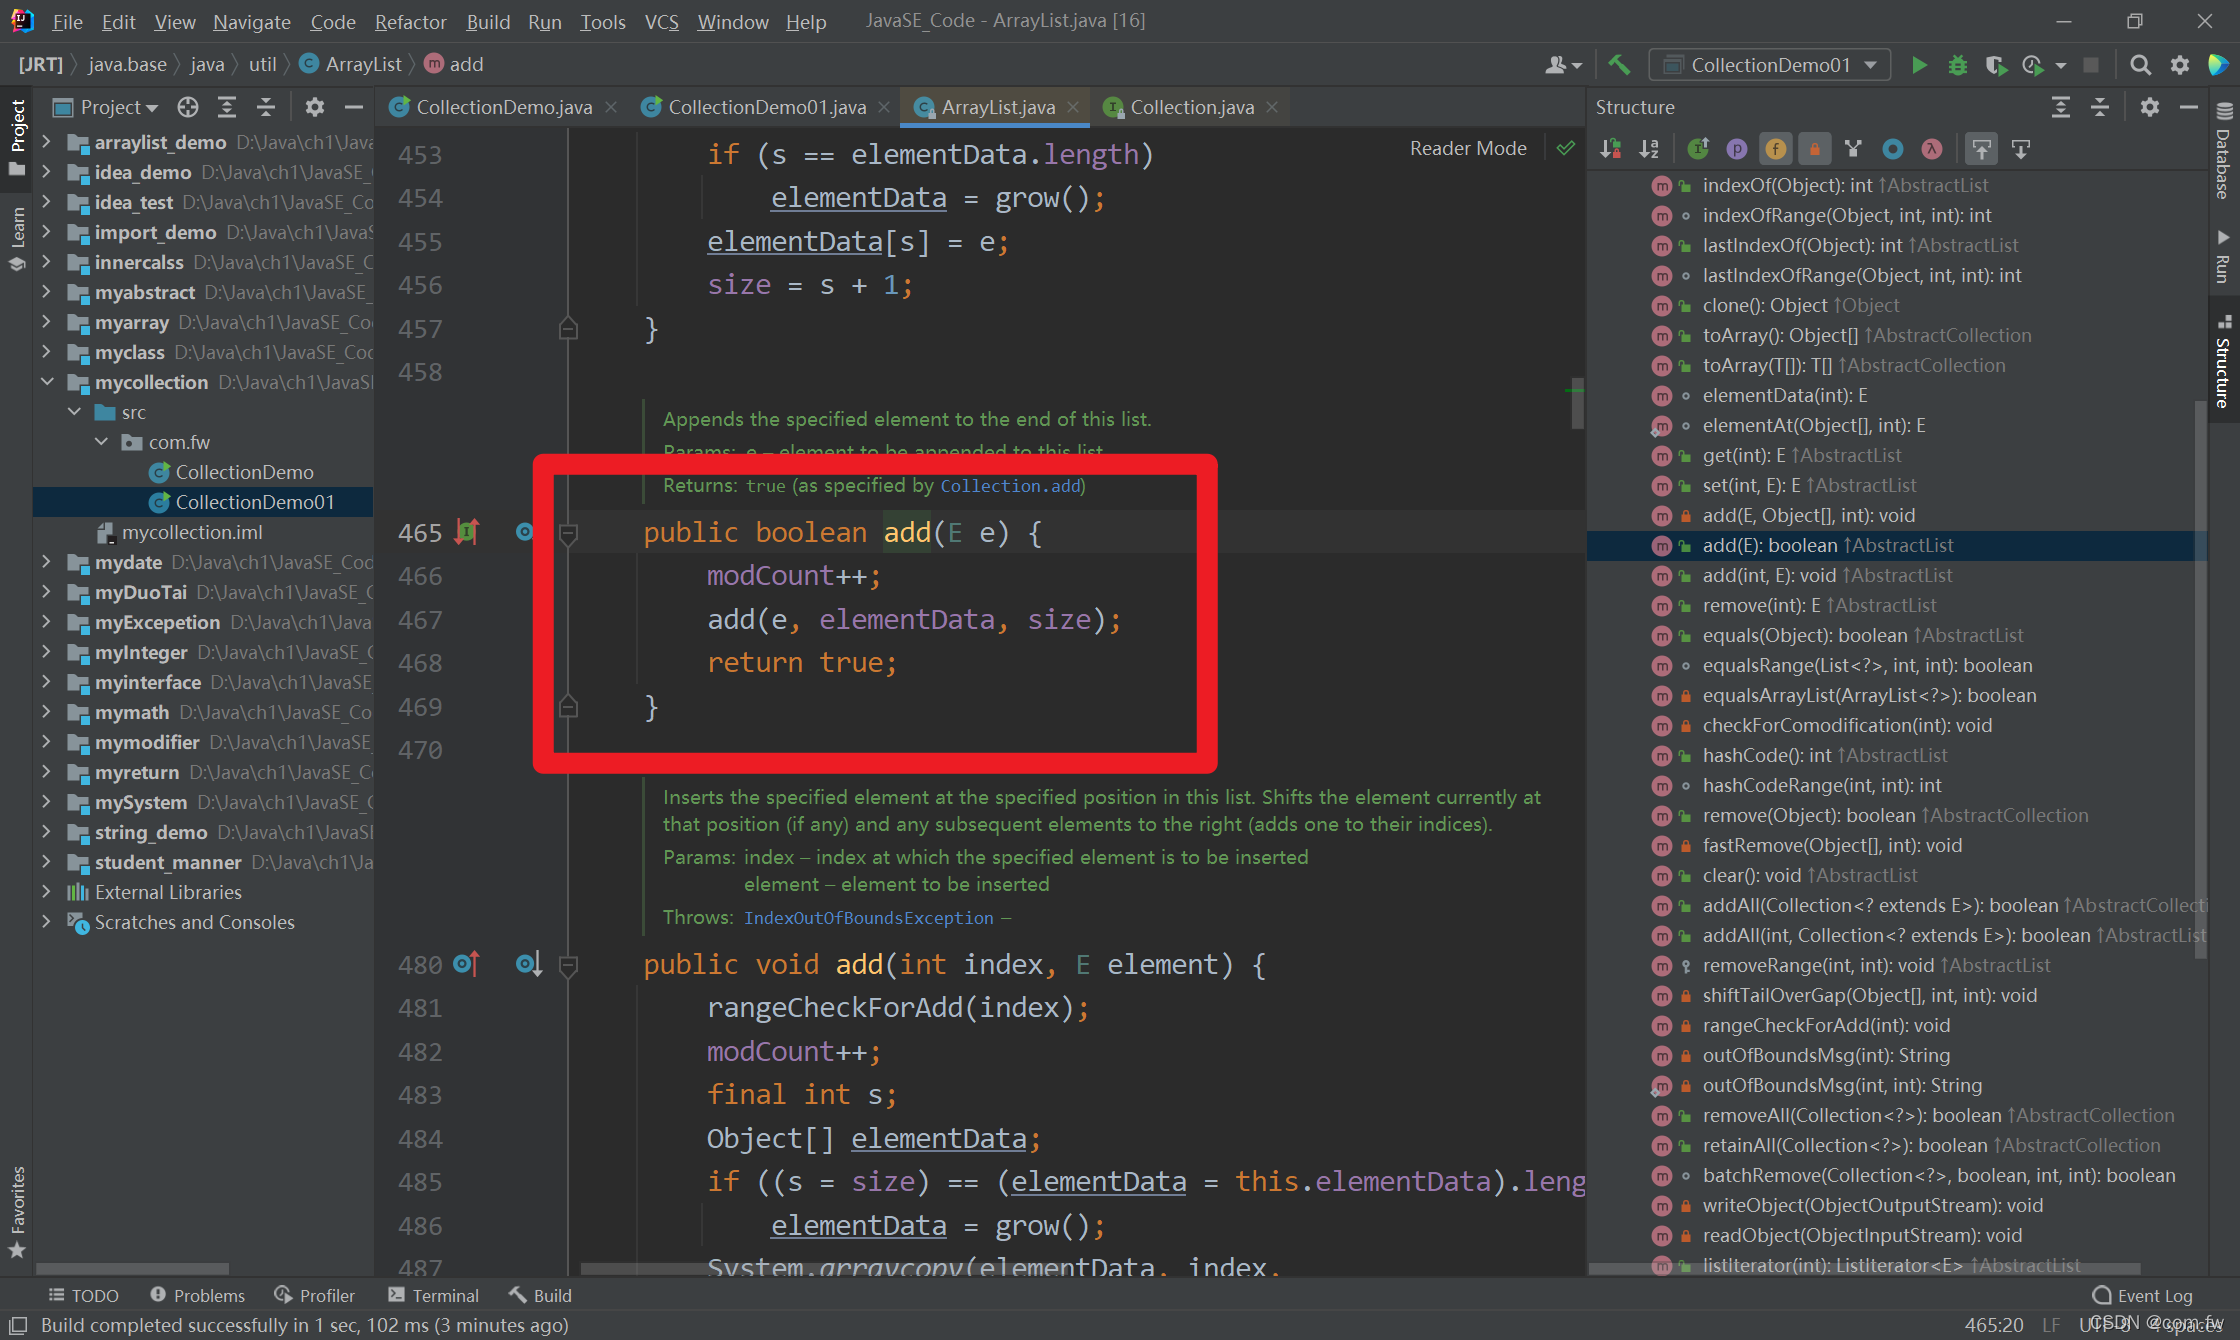Open CollectionDemo01 run configuration dropdown
Screen dimensions: 2240x1340
click(1769, 65)
